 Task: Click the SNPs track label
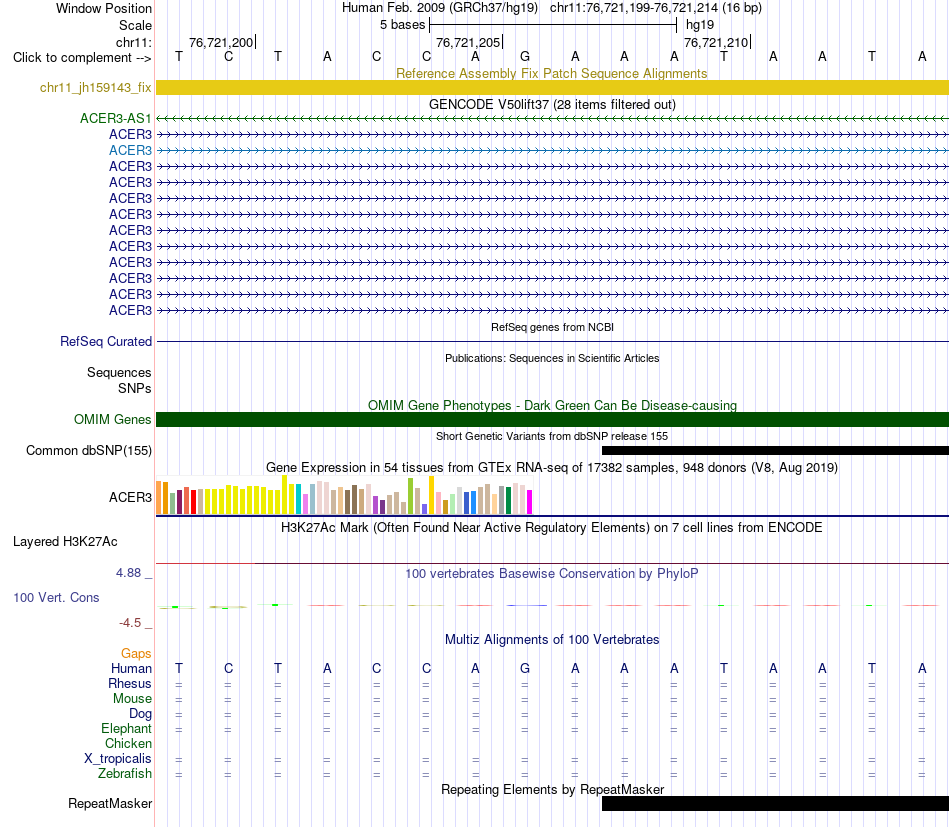[135, 388]
